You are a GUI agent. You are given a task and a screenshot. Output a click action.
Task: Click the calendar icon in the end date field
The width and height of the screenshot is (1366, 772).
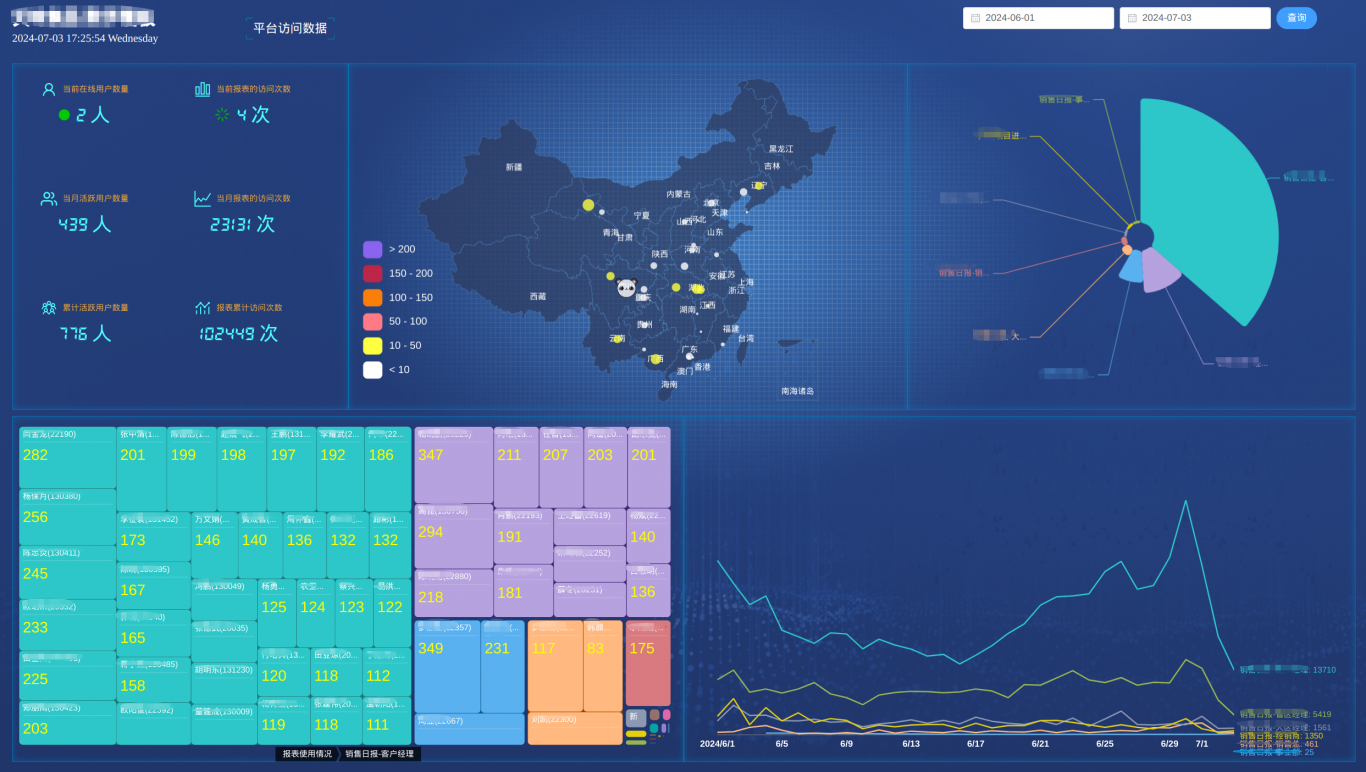coord(1132,18)
